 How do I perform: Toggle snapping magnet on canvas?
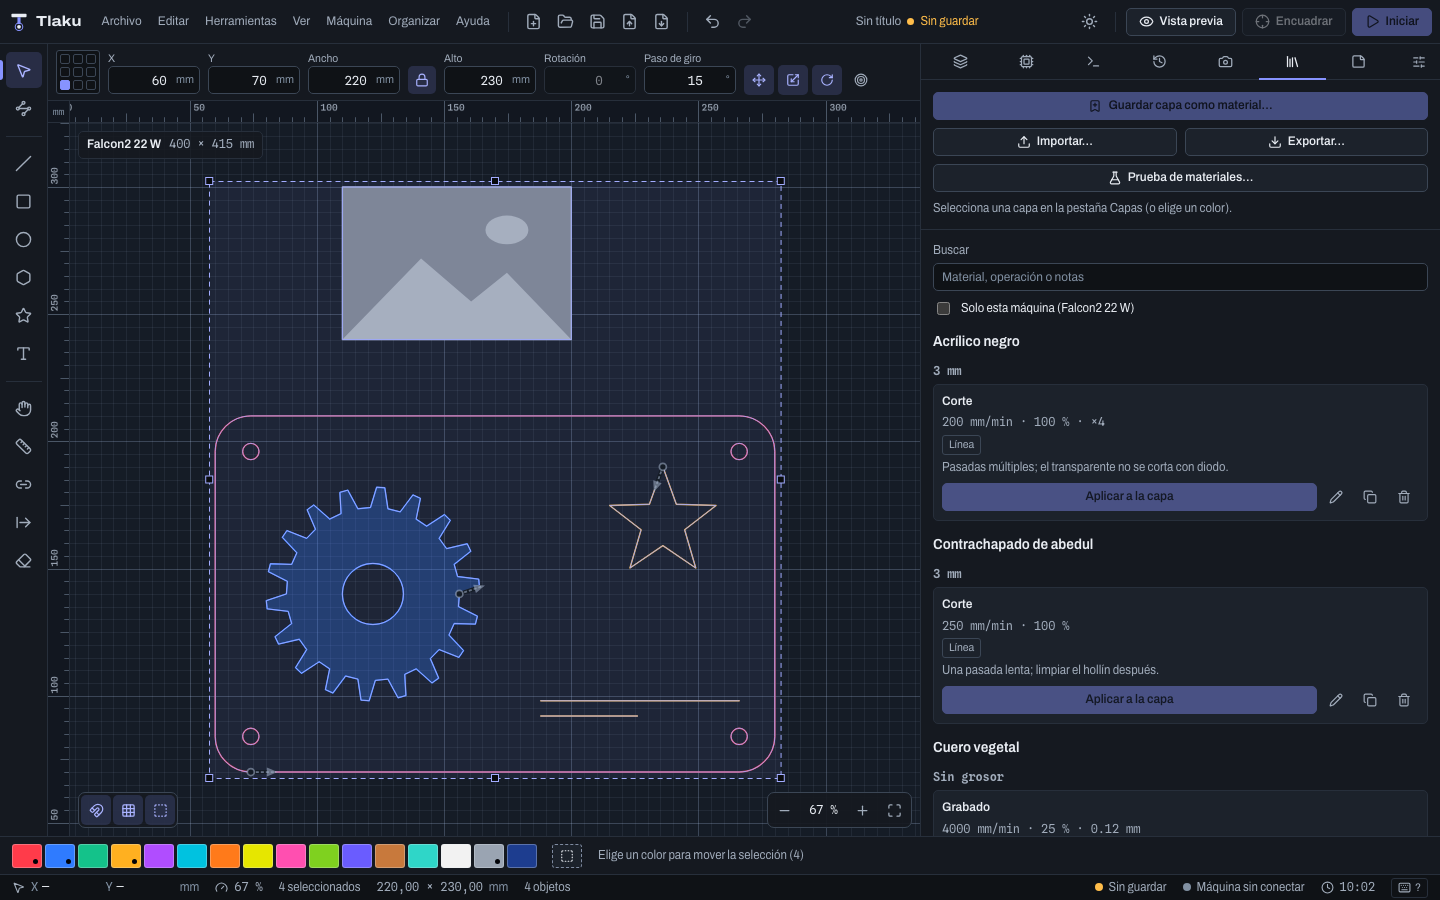point(97,811)
